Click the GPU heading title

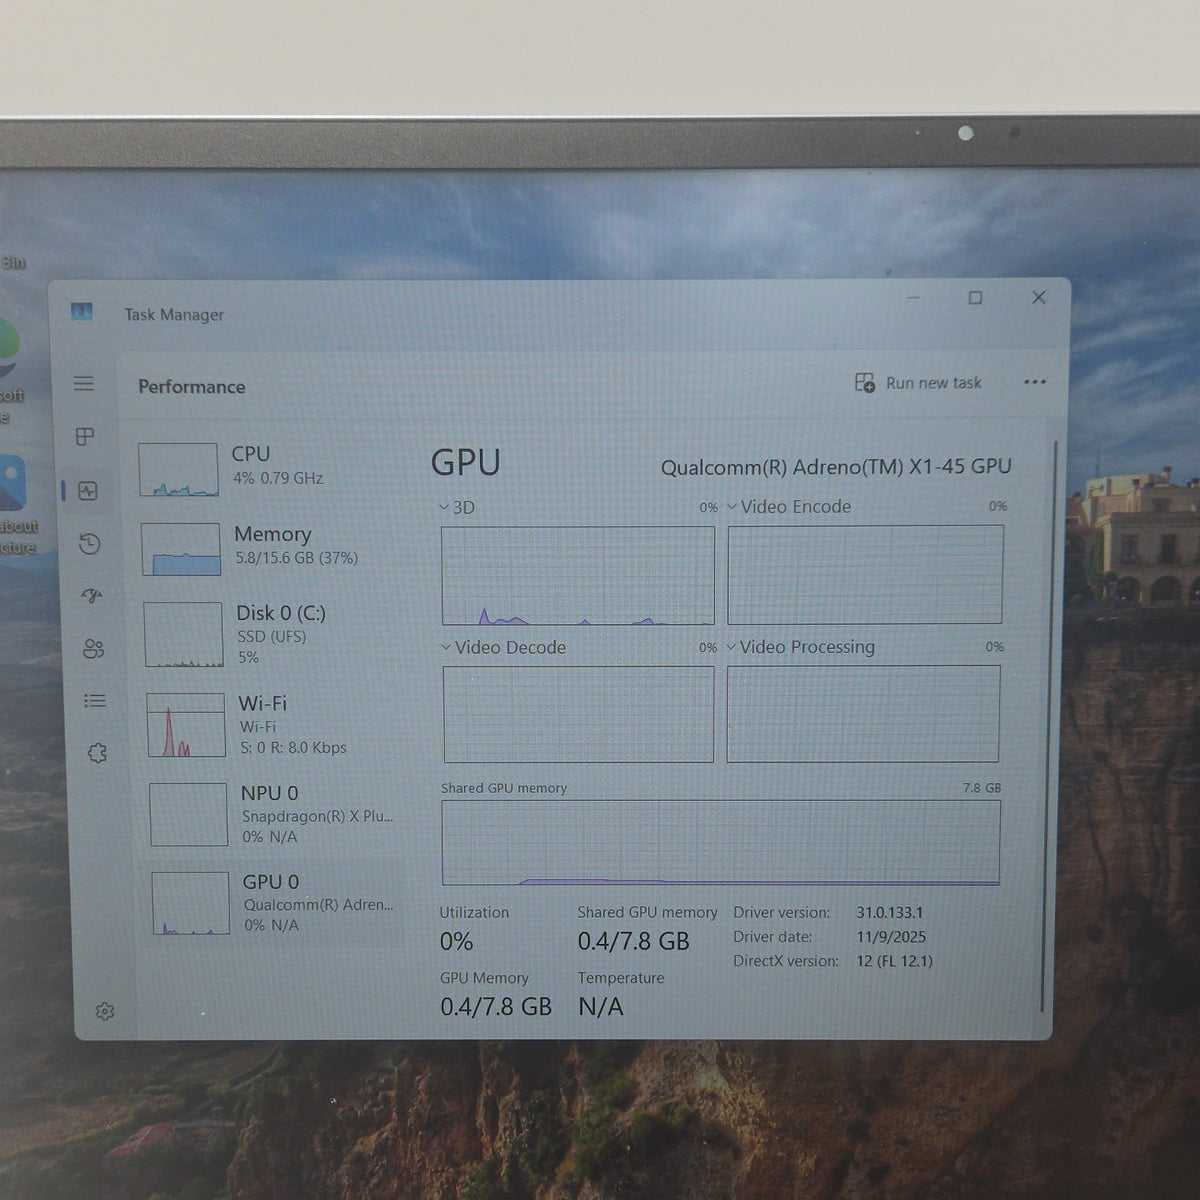tap(465, 463)
